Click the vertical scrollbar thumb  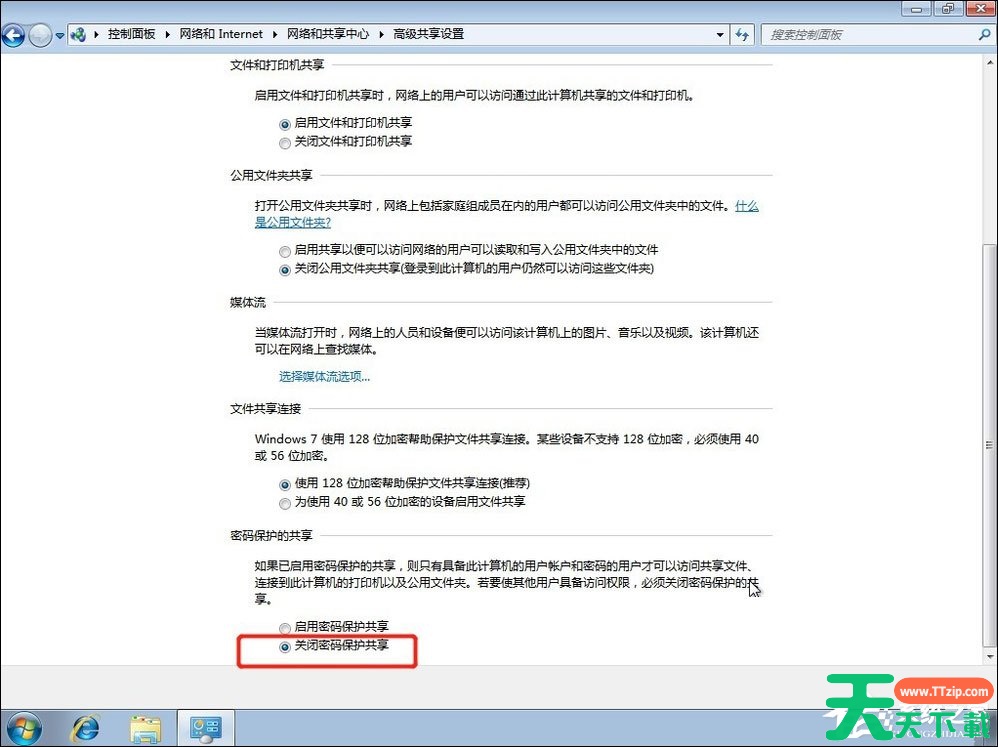989,444
